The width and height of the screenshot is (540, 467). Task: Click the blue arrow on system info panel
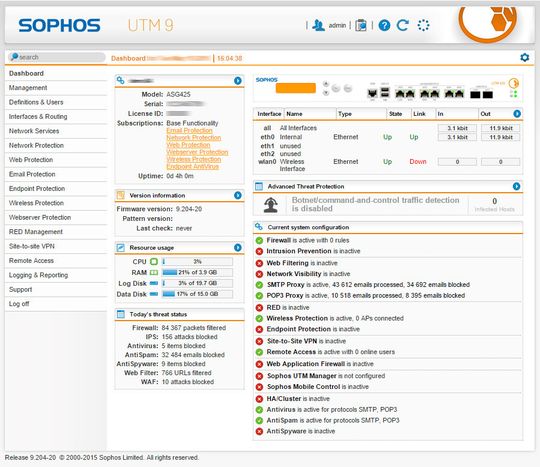(x=238, y=81)
